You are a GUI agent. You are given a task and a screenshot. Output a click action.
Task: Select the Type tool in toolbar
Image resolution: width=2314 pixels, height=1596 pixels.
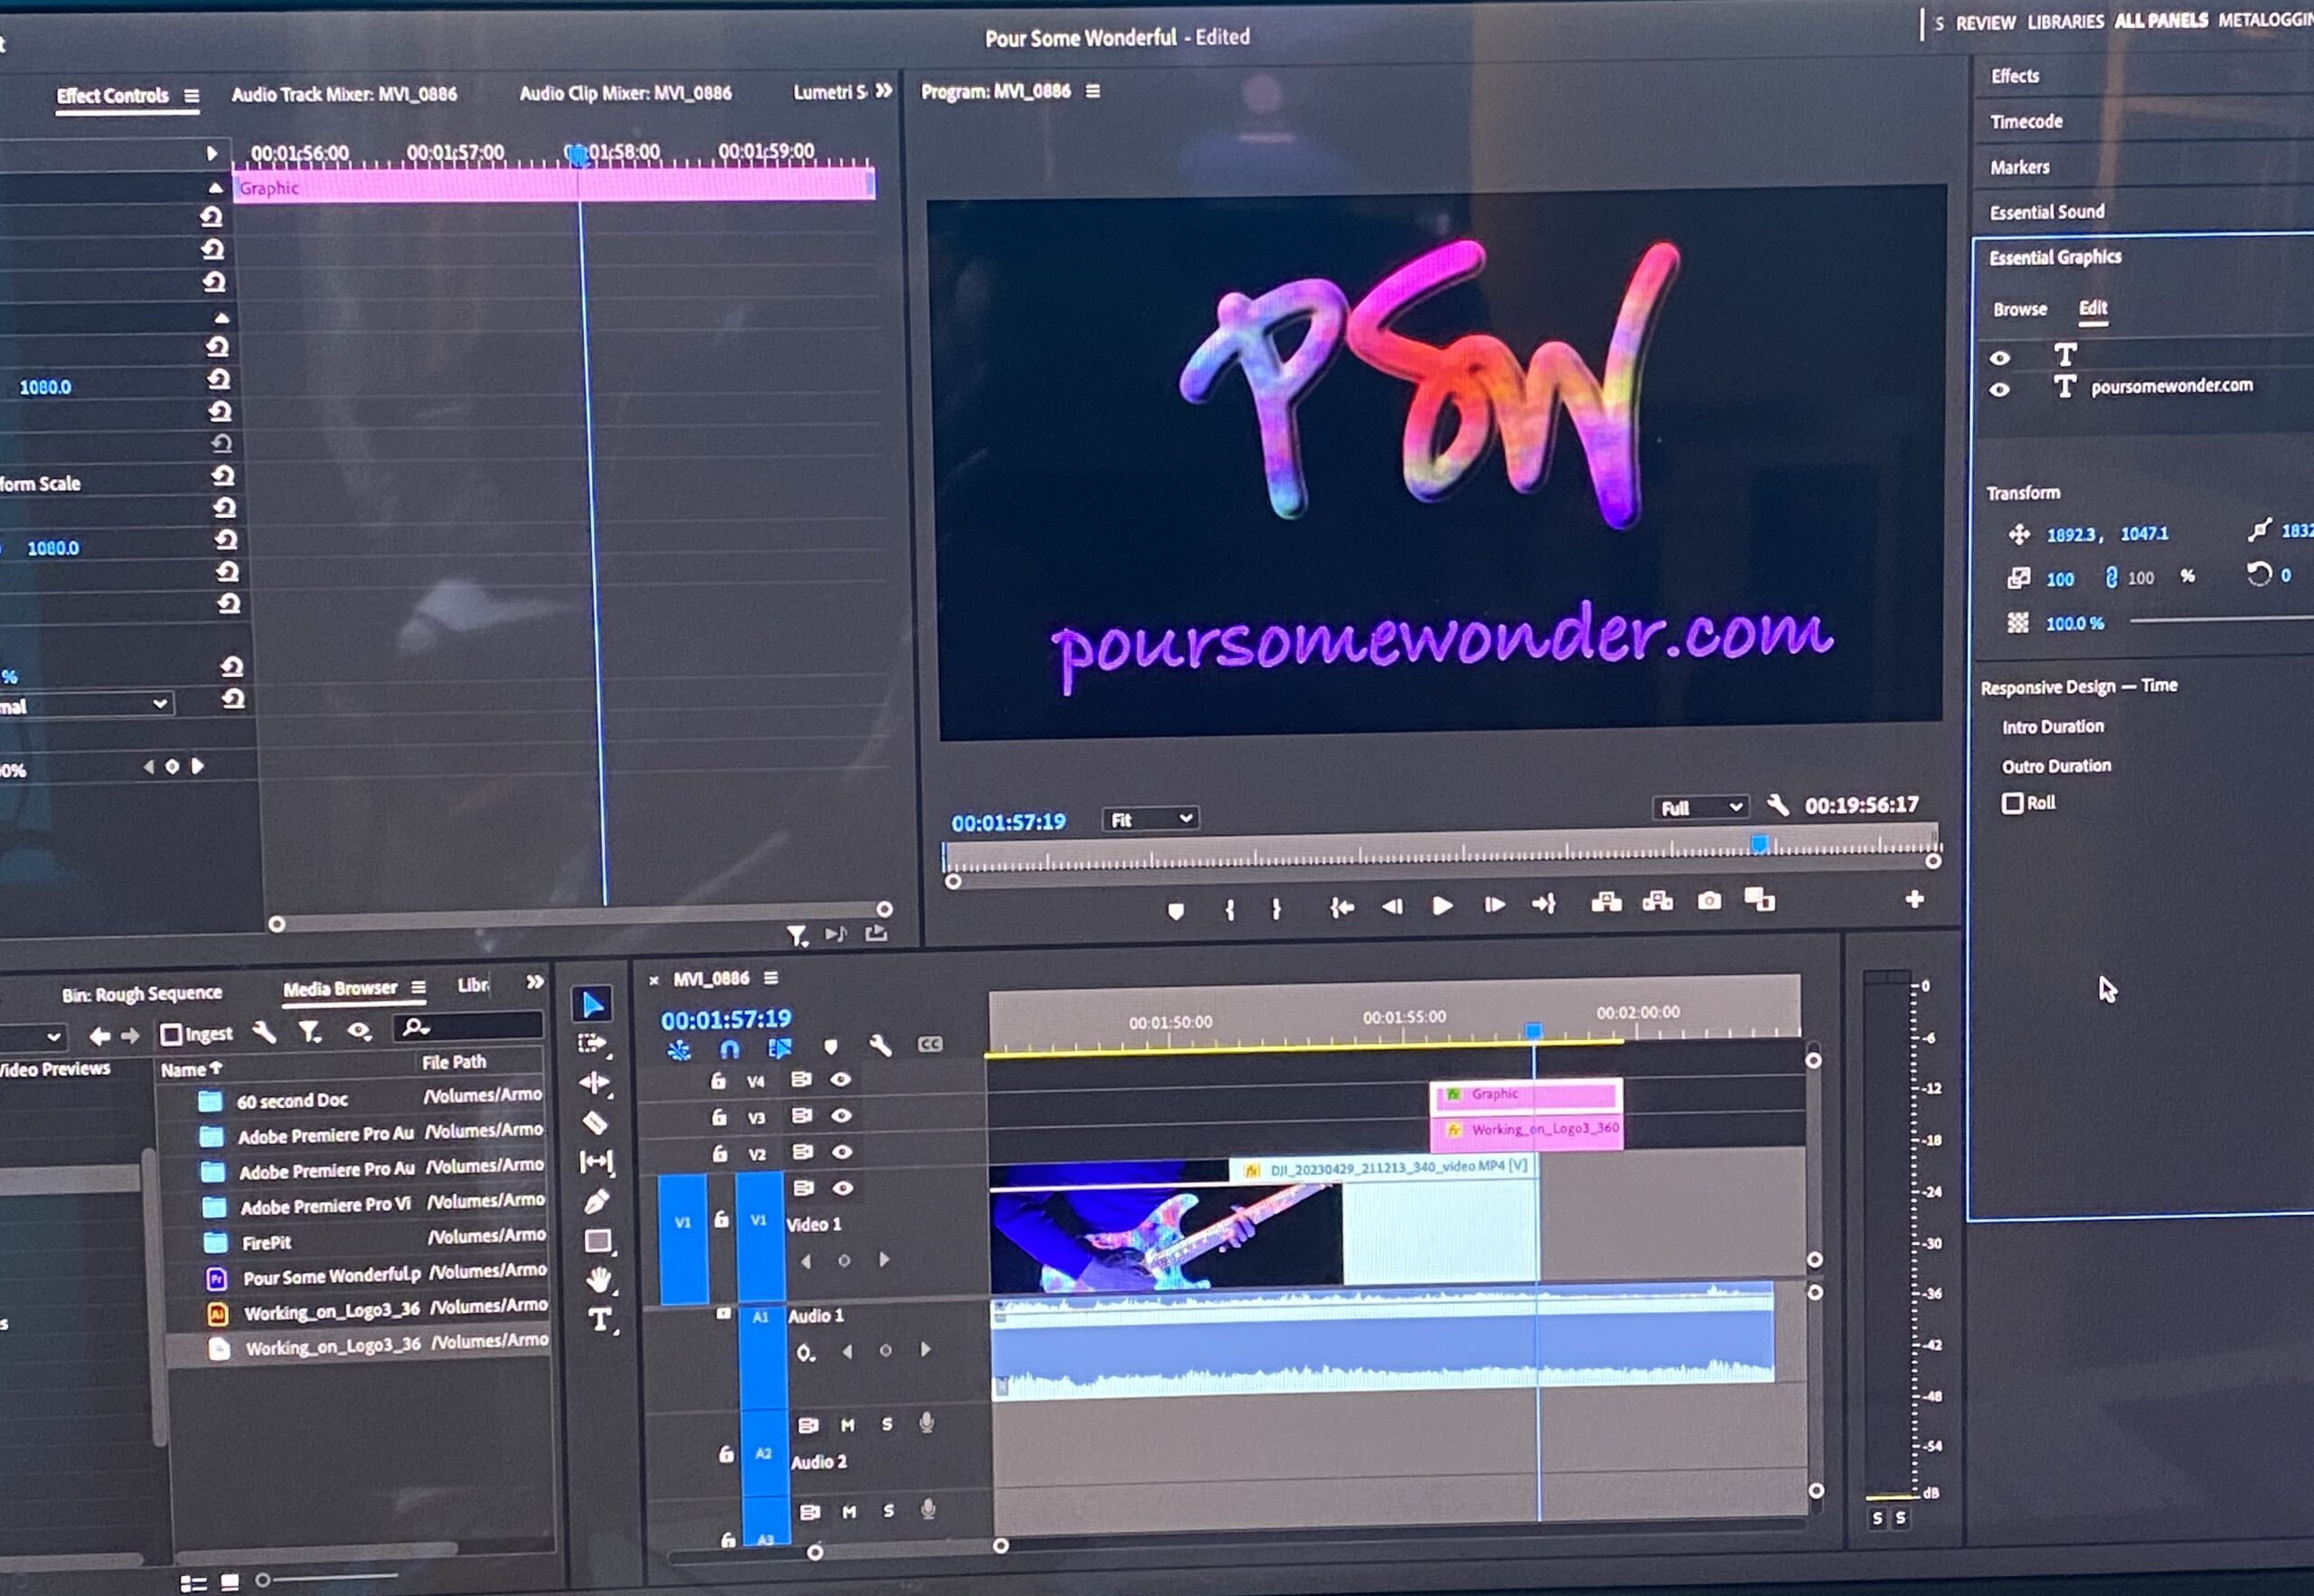click(600, 1320)
